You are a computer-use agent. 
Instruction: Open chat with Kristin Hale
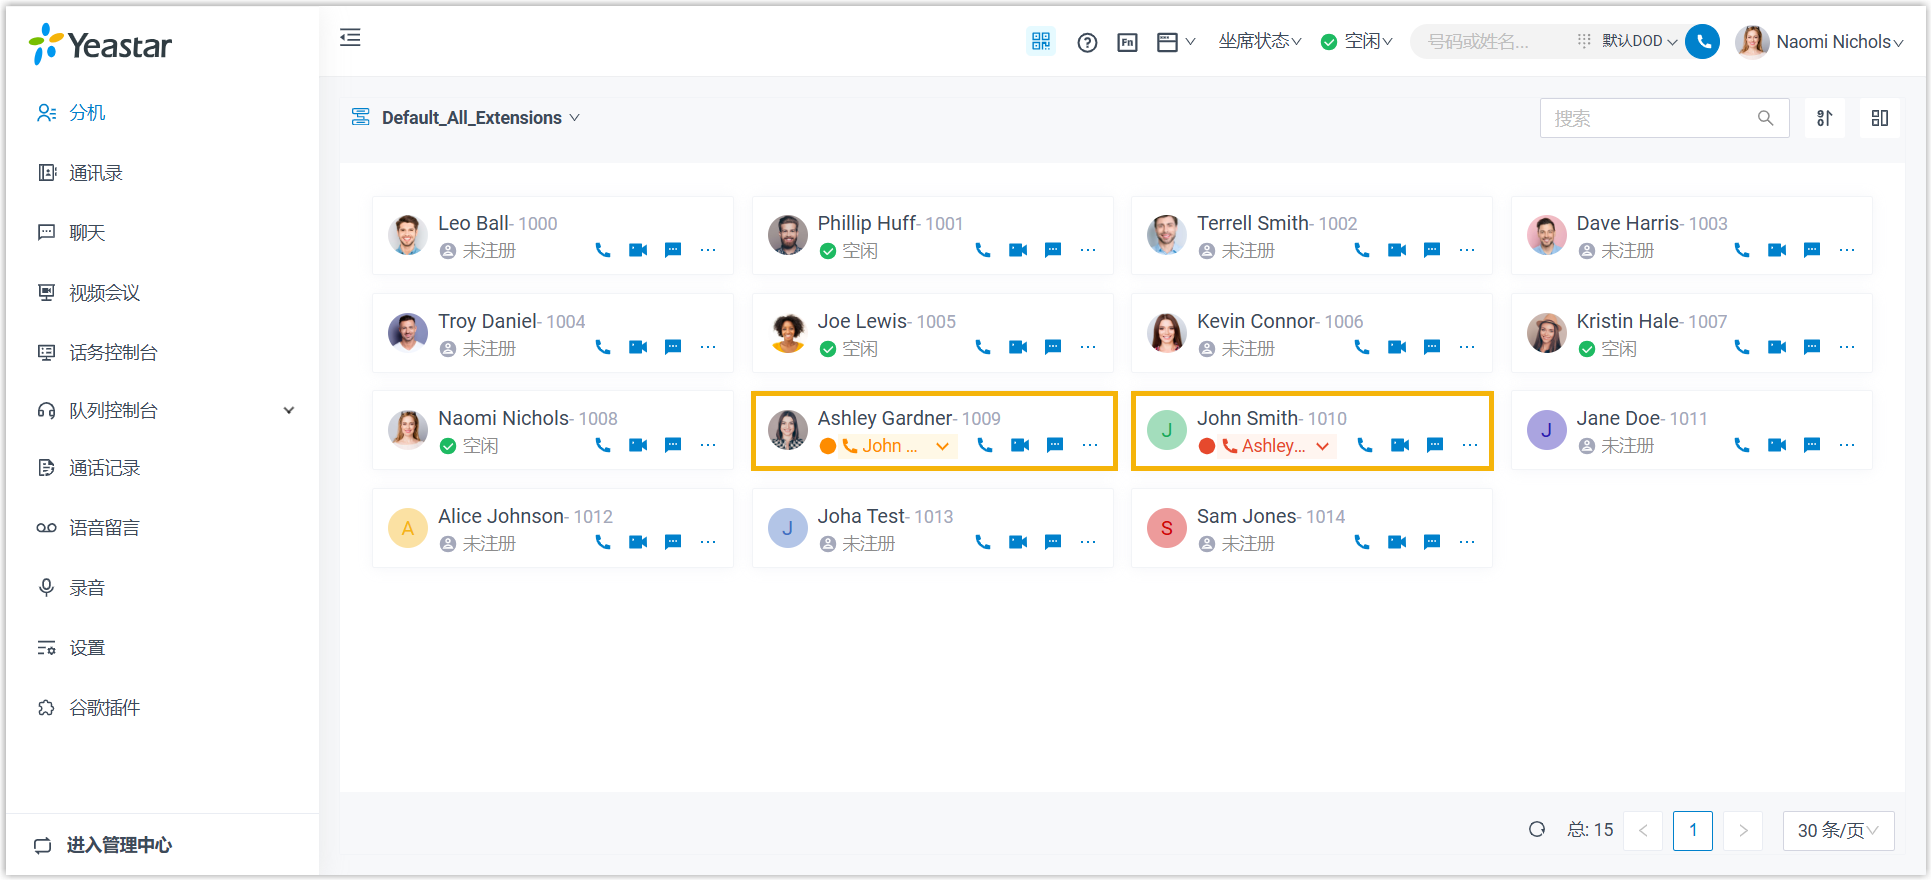pyautogui.click(x=1811, y=347)
